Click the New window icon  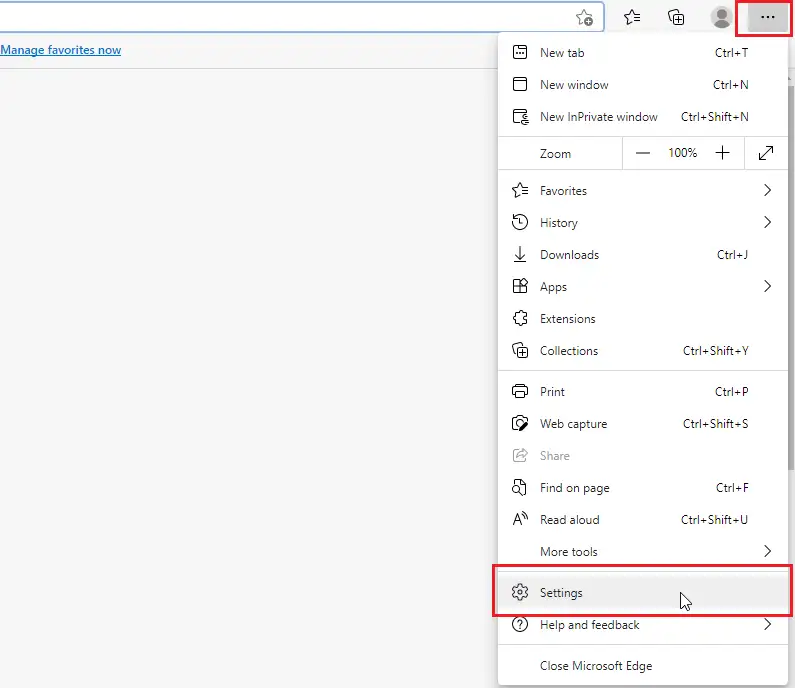520,84
